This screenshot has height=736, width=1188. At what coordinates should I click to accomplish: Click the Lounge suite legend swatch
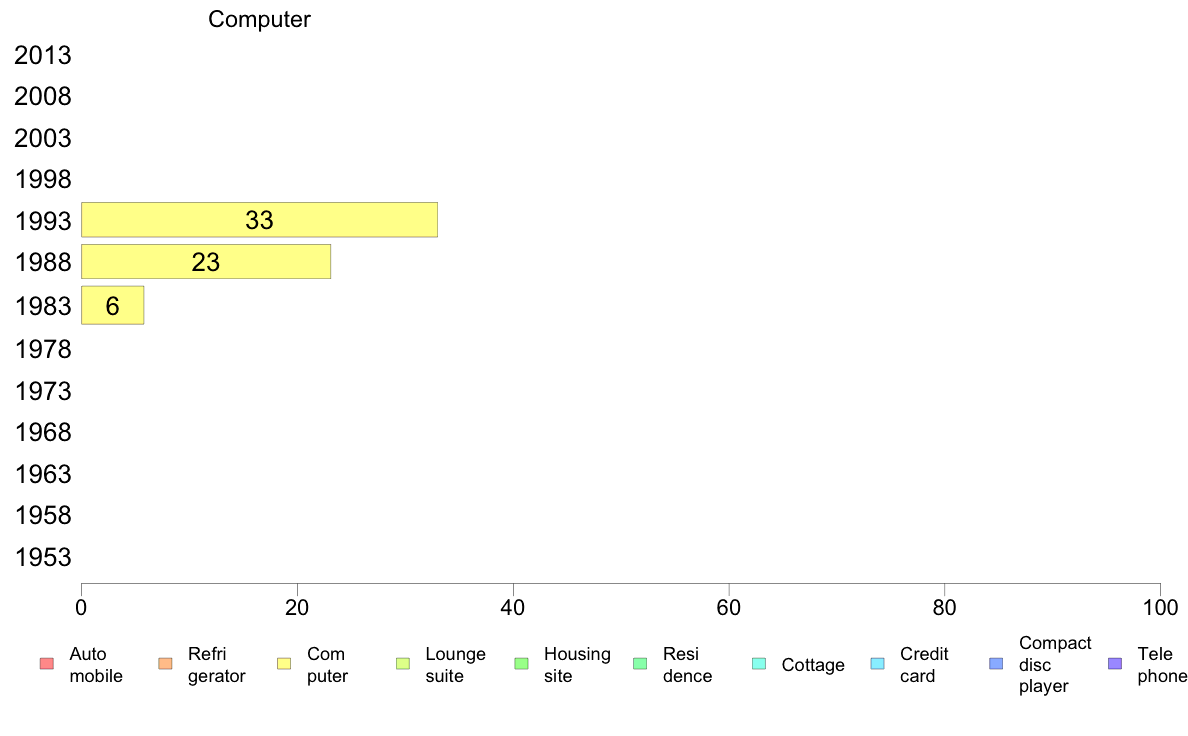(x=403, y=664)
